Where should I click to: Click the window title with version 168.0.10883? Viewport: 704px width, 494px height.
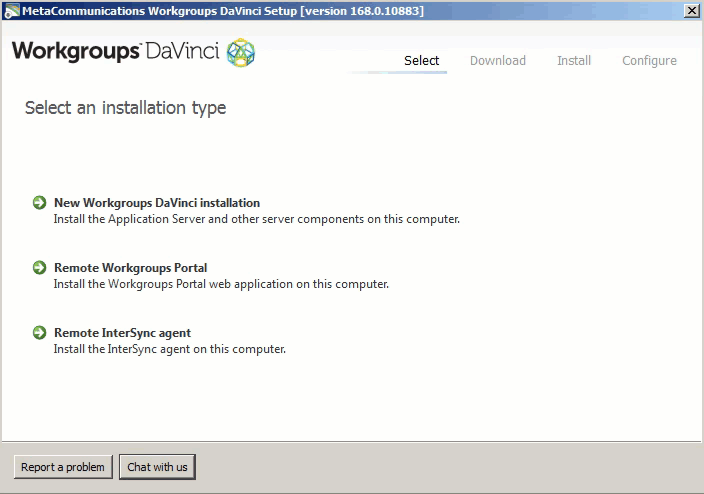pos(223,11)
